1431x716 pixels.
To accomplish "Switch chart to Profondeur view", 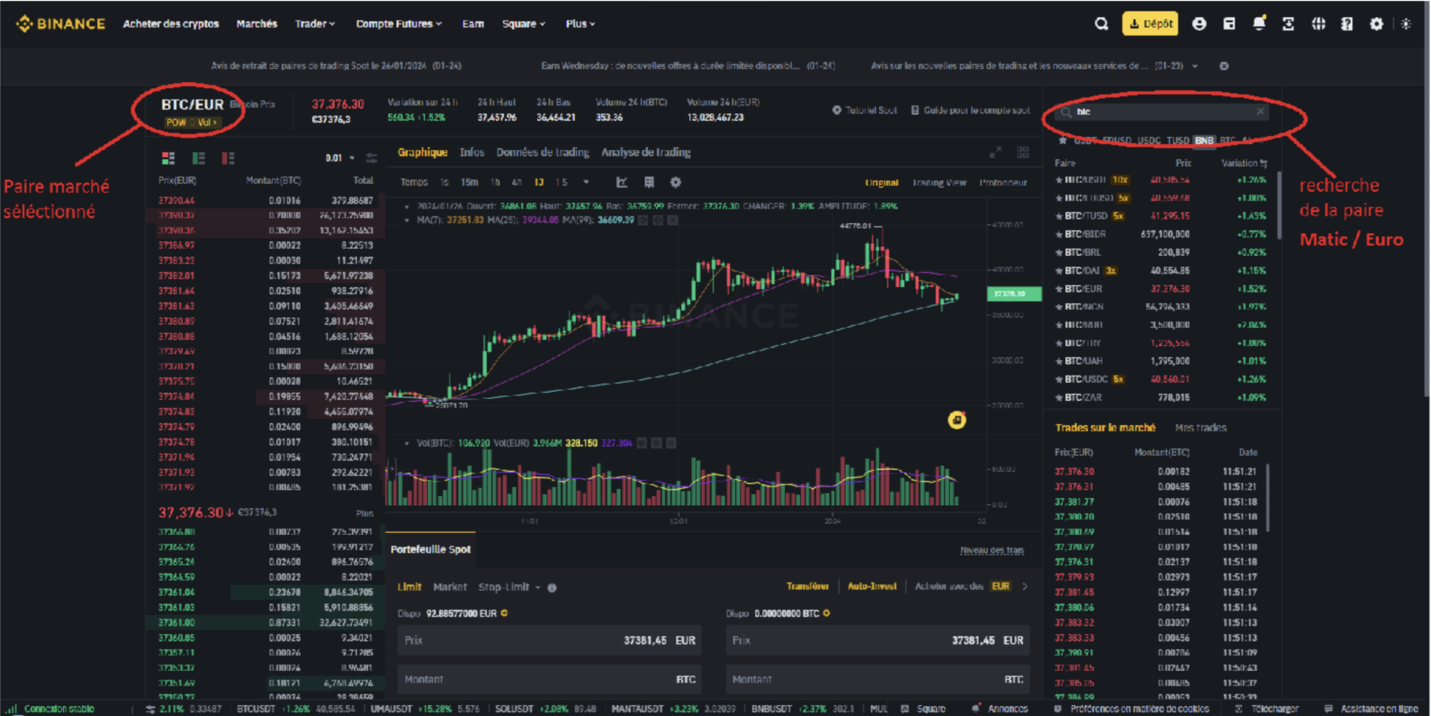I will point(1003,183).
